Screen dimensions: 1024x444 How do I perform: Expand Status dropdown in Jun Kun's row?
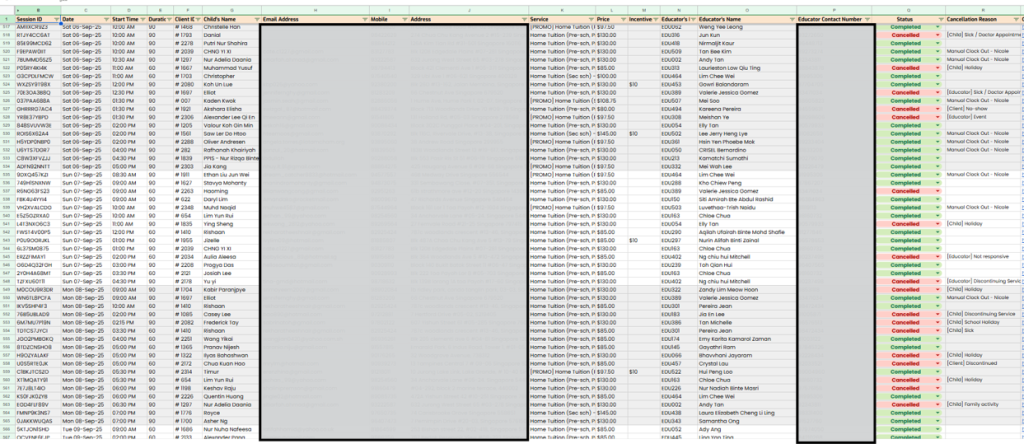click(937, 35)
